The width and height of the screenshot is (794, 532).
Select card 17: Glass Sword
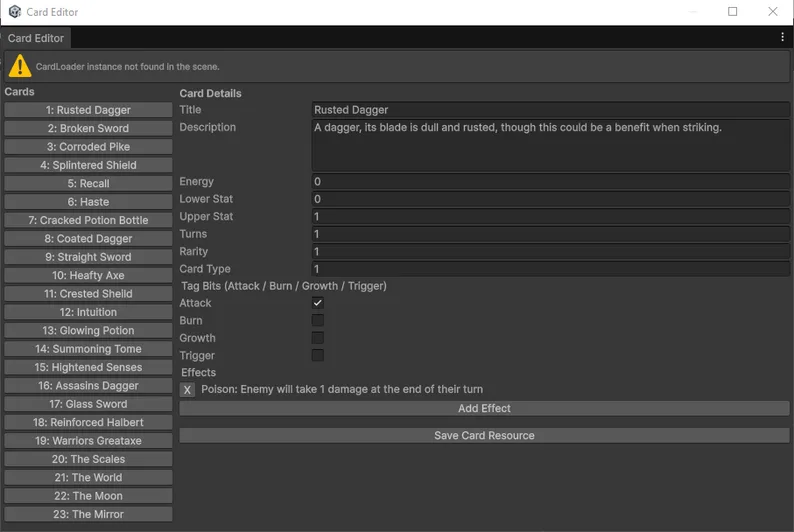coord(88,404)
